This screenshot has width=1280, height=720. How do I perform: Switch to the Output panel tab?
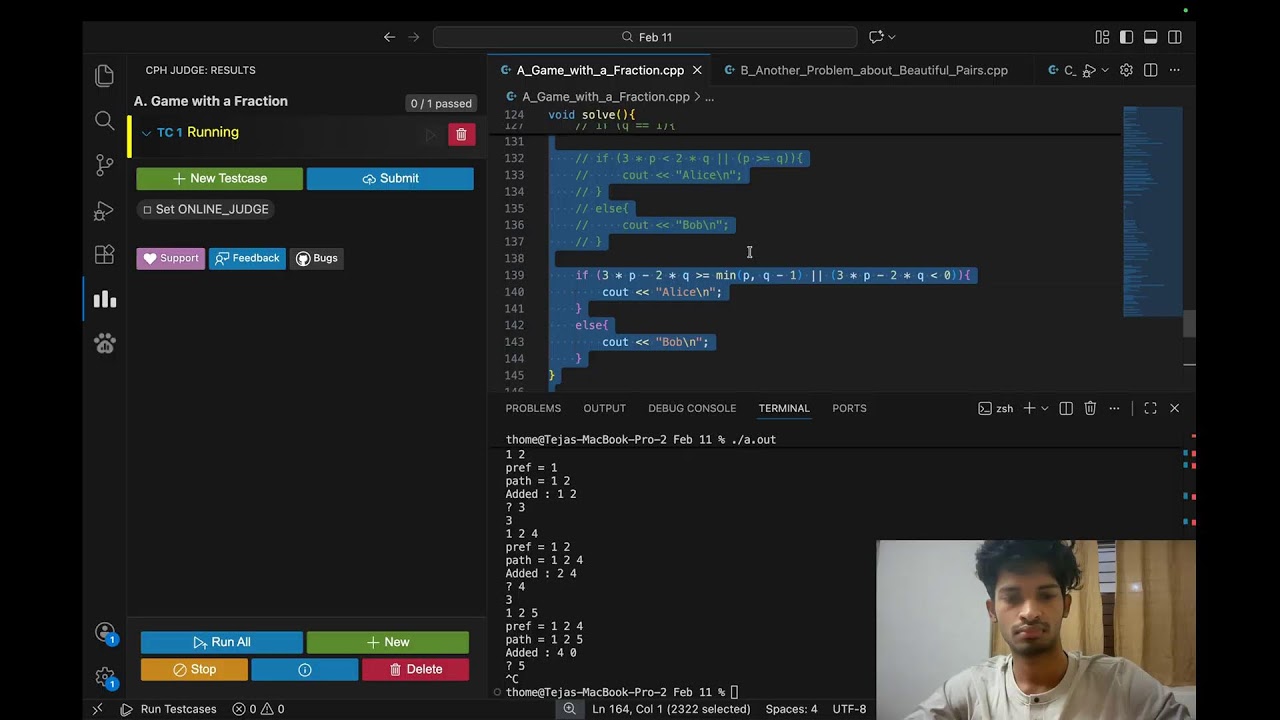coord(605,408)
